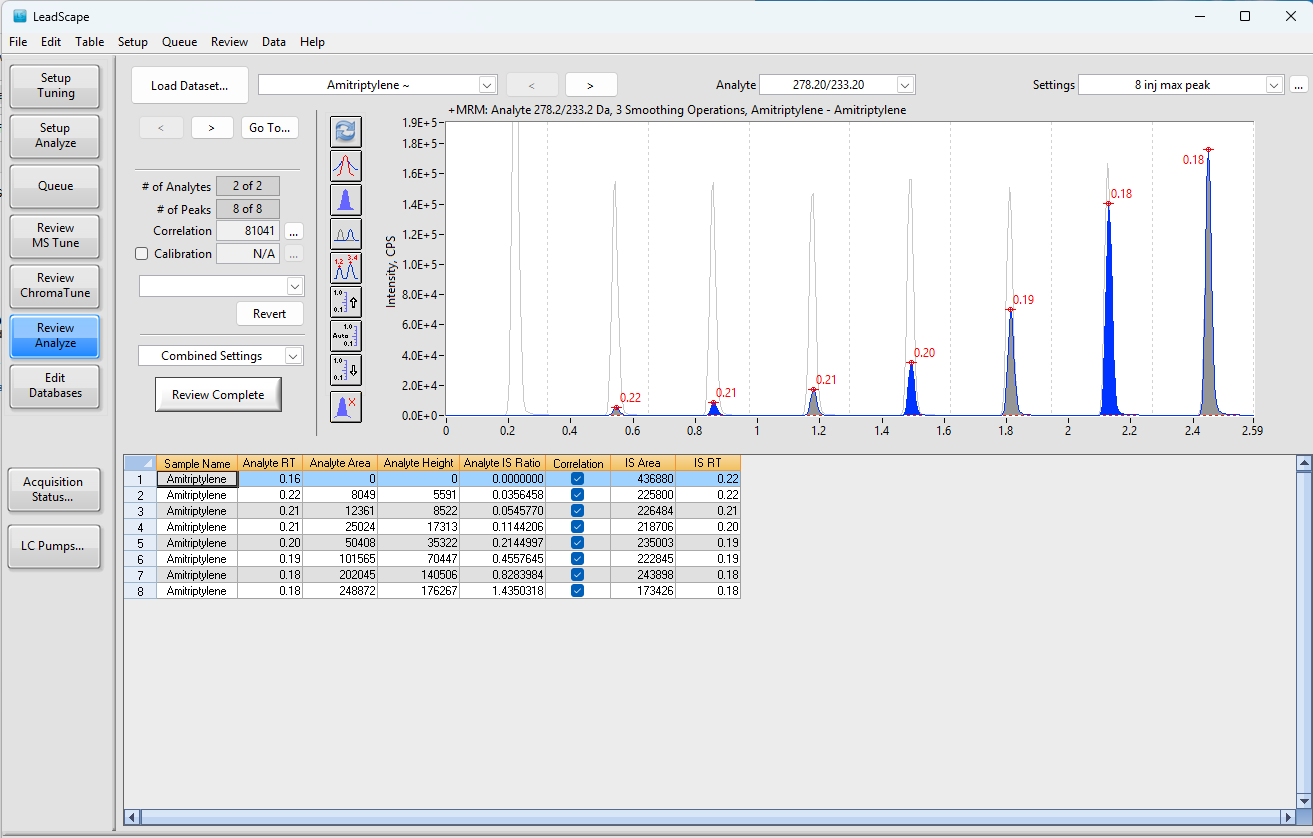Click the red and blue overlaid peaks icon

pyautogui.click(x=345, y=166)
